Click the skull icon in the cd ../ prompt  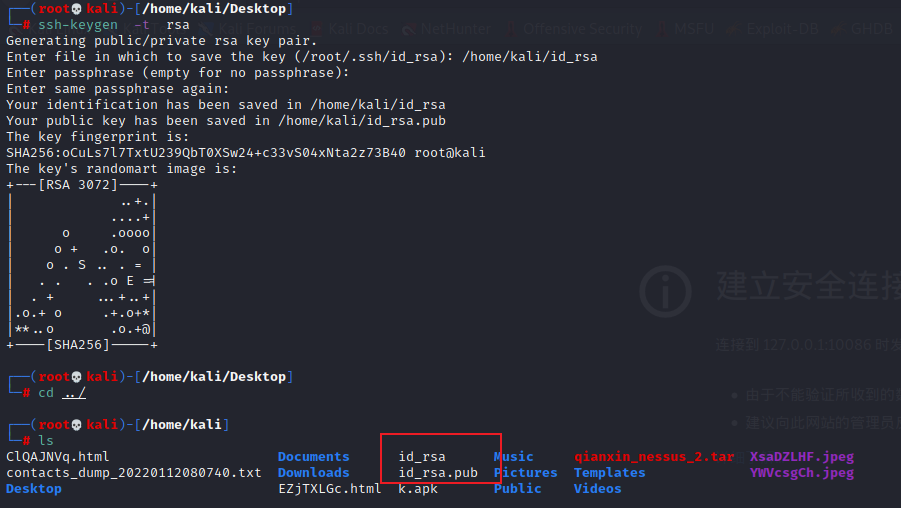coord(77,377)
